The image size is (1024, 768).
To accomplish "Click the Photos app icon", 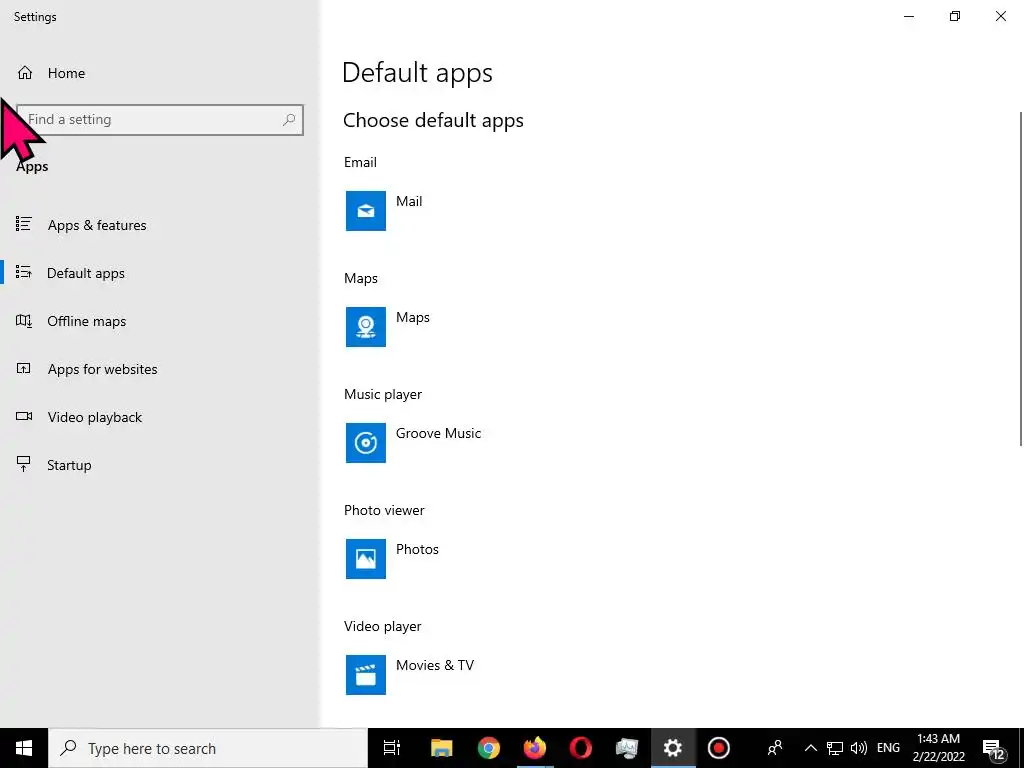I will (x=366, y=559).
